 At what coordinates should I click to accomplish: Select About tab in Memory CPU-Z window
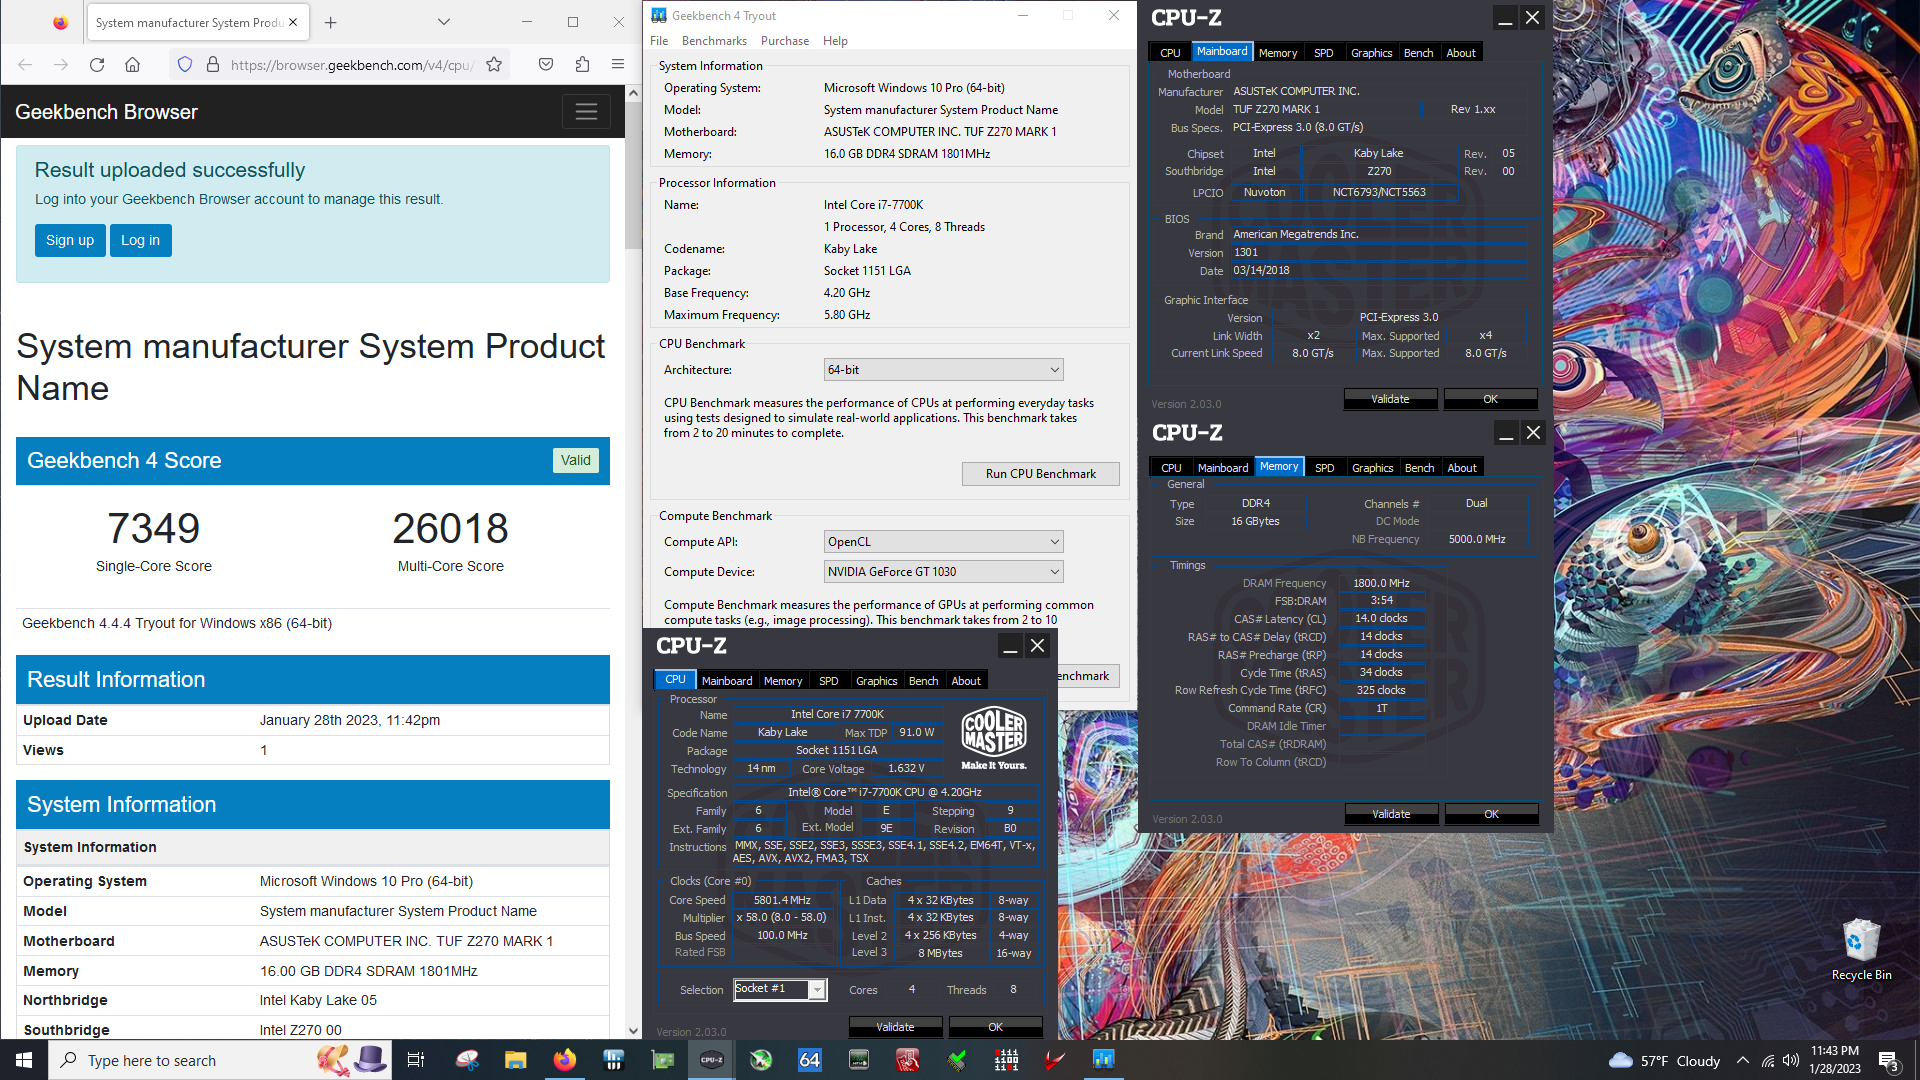[x=1462, y=468]
